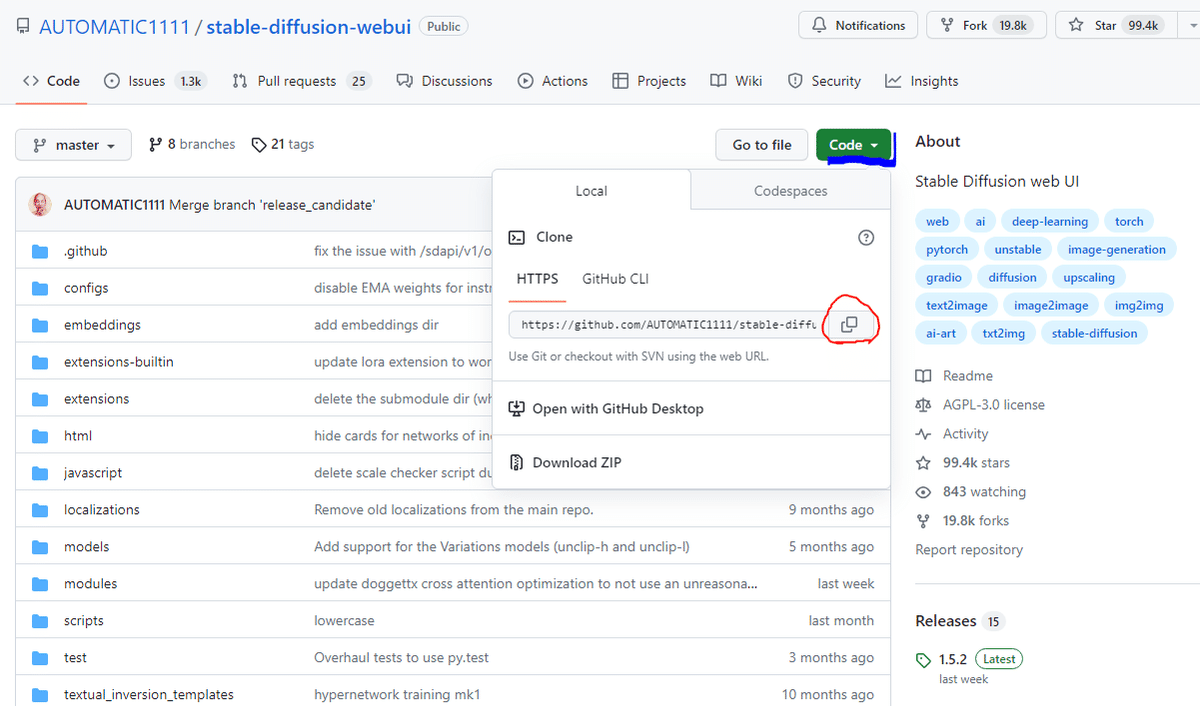Open the .github folder
The image size is (1200, 706).
click(85, 251)
